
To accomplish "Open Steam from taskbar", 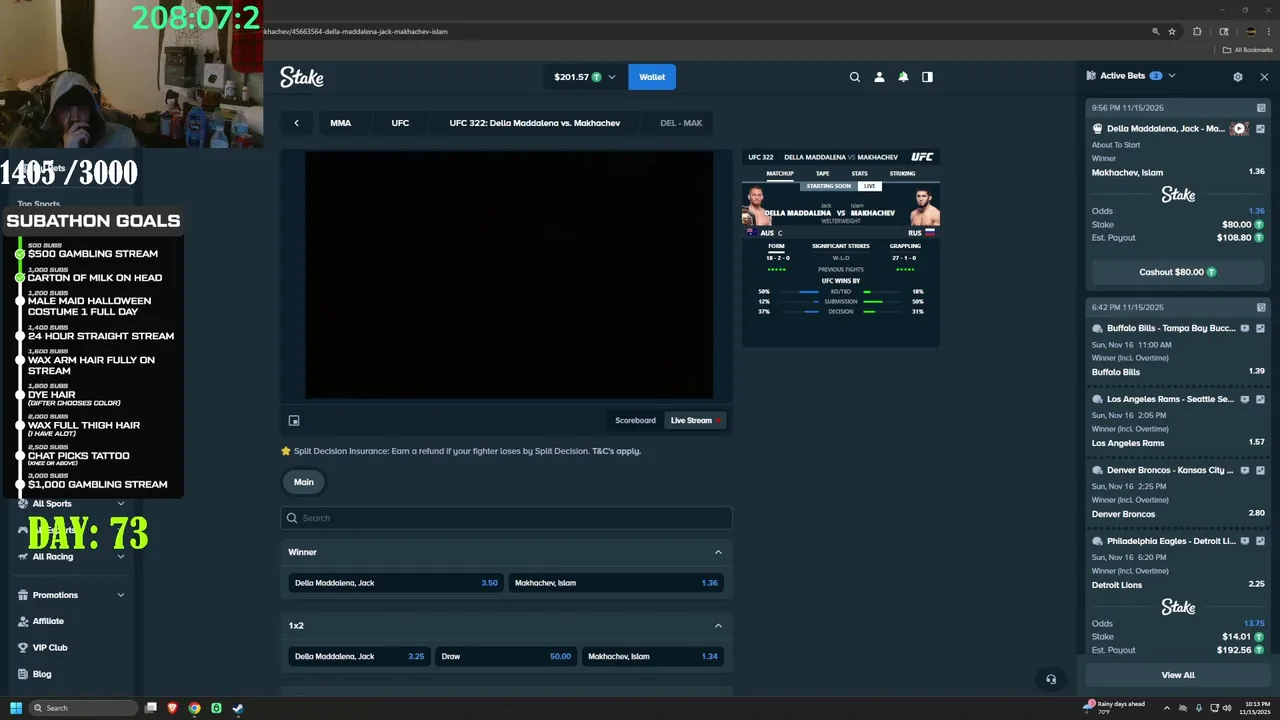I will pos(238,708).
